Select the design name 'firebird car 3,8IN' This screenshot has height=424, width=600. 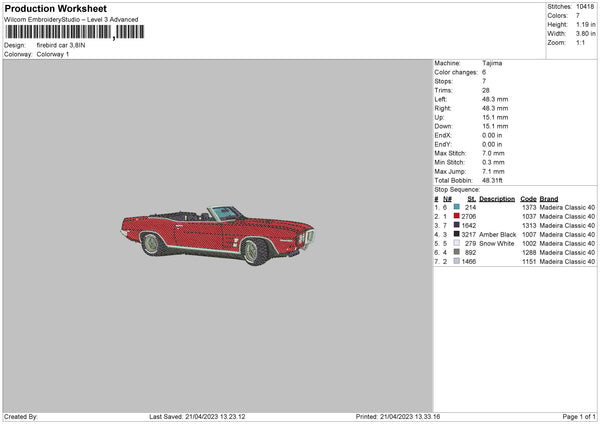point(61,45)
